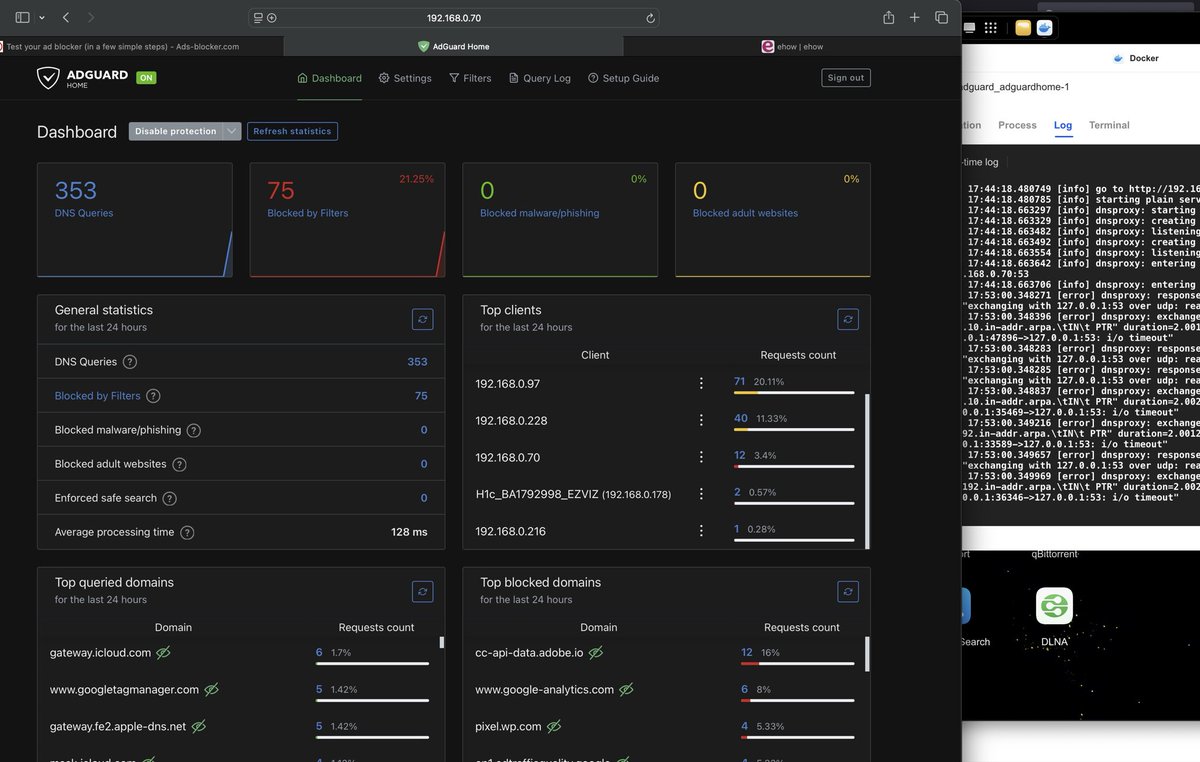Switch to the ehow | ehow tab
The height and width of the screenshot is (762, 1200).
pos(791,46)
